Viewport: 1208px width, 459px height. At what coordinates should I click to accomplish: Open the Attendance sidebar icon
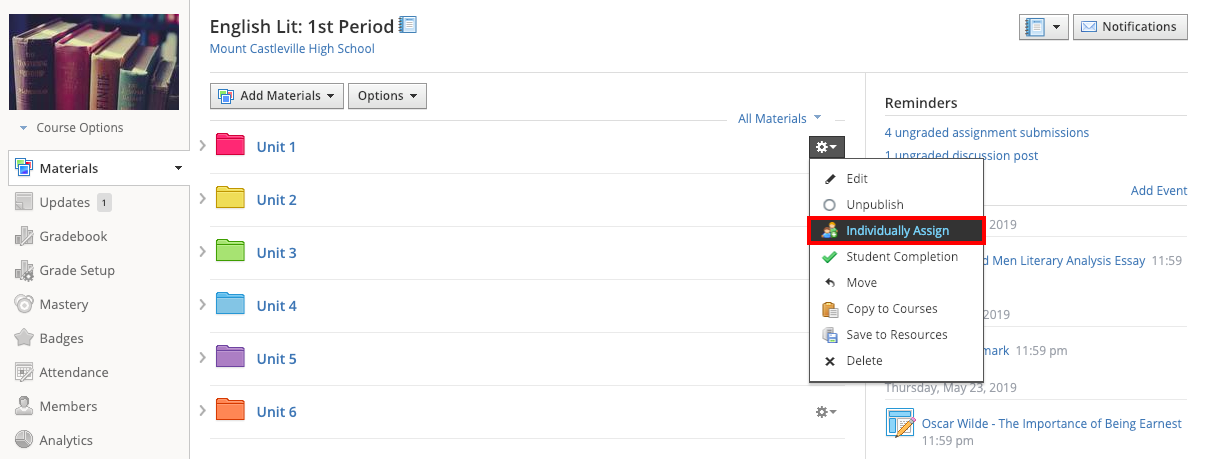[x=24, y=373]
